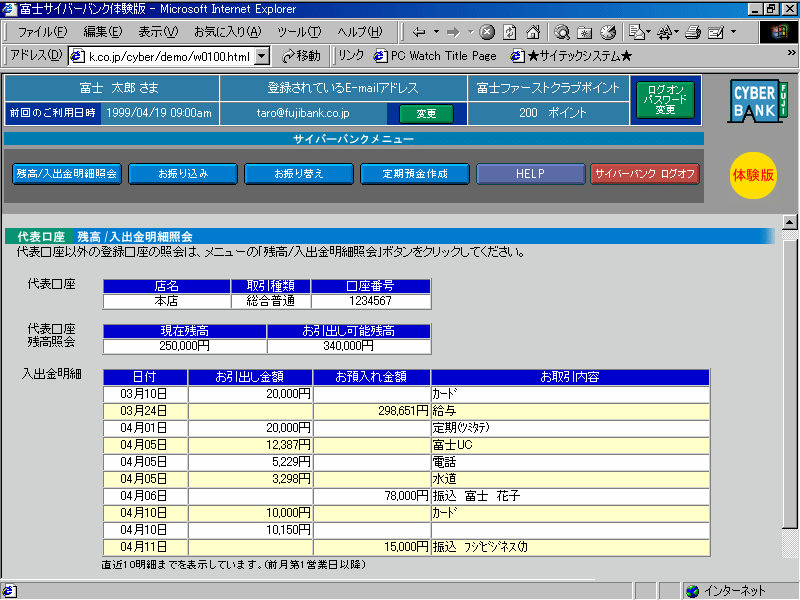Image resolution: width=800 pixels, height=600 pixels.
Task: Click the お振り替え button
Action: point(298,174)
